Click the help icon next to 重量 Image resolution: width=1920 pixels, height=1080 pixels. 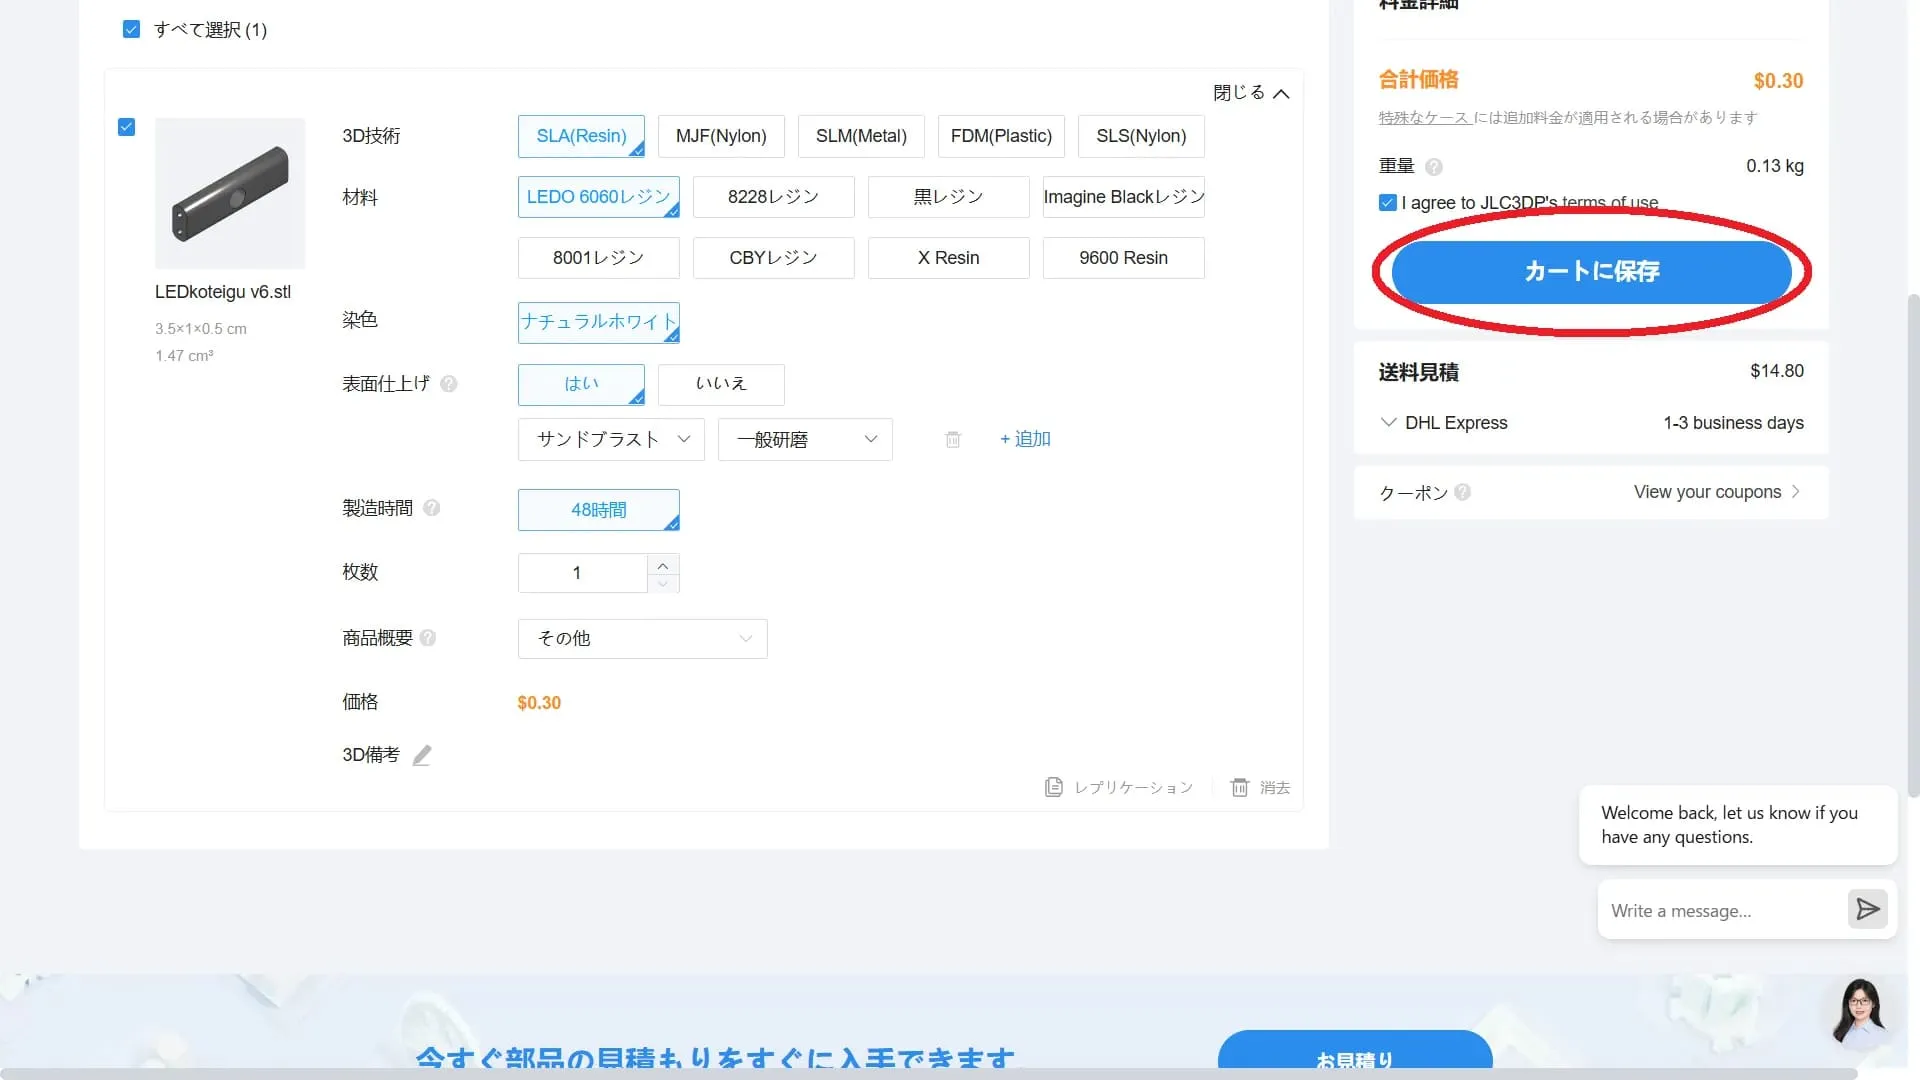point(1433,167)
